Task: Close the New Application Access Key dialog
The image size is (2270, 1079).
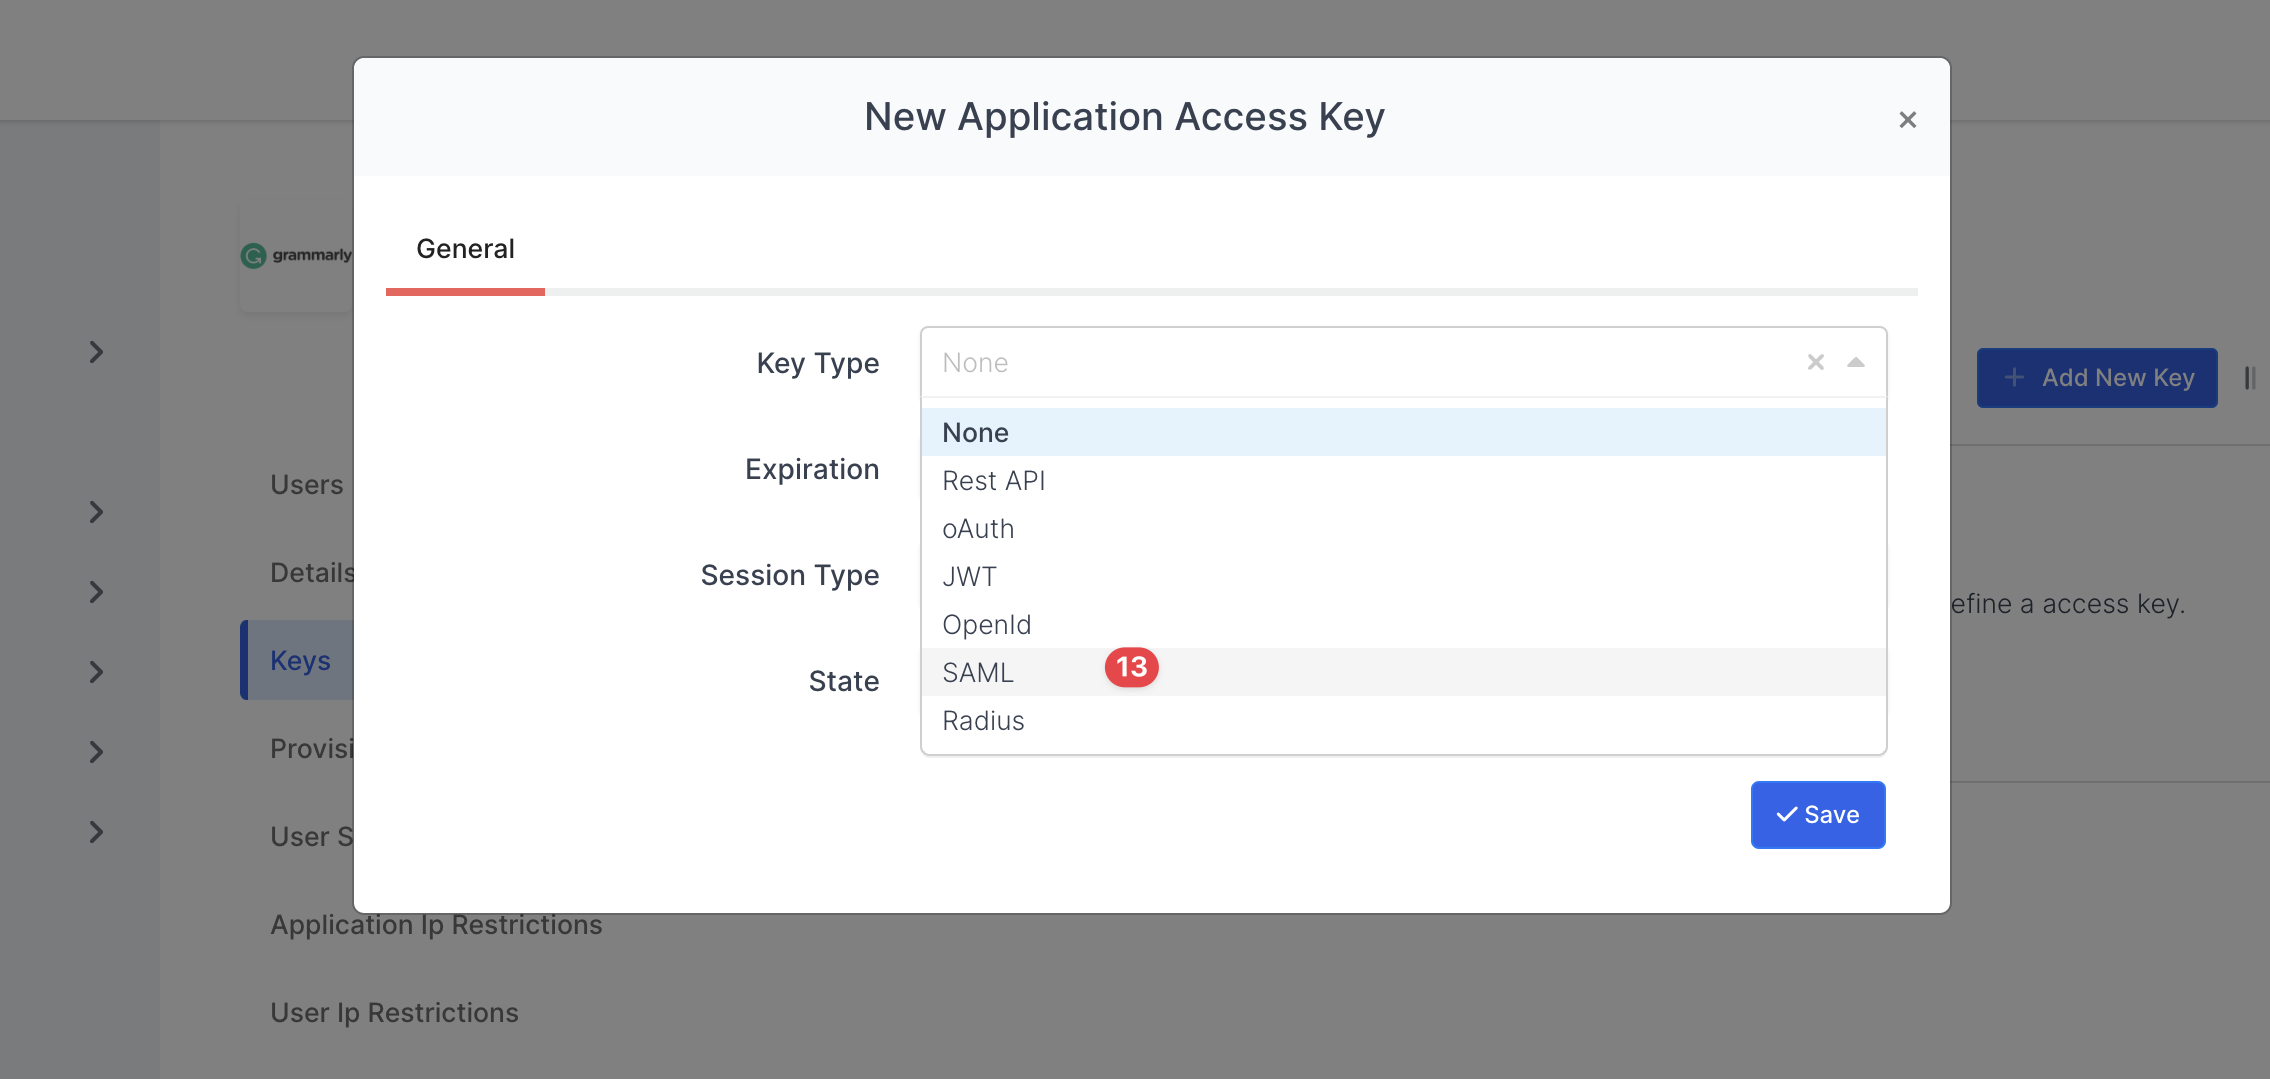Action: click(1907, 120)
